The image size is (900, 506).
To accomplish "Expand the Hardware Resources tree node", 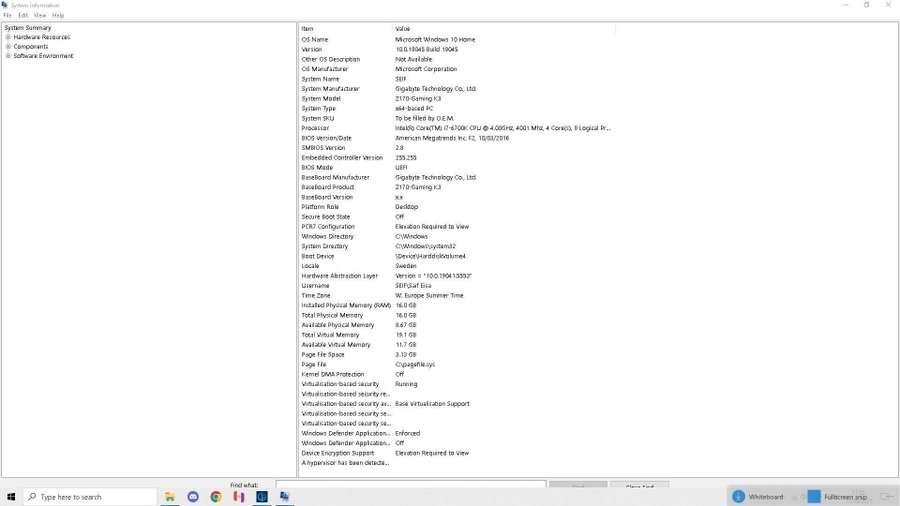I will tap(8, 37).
